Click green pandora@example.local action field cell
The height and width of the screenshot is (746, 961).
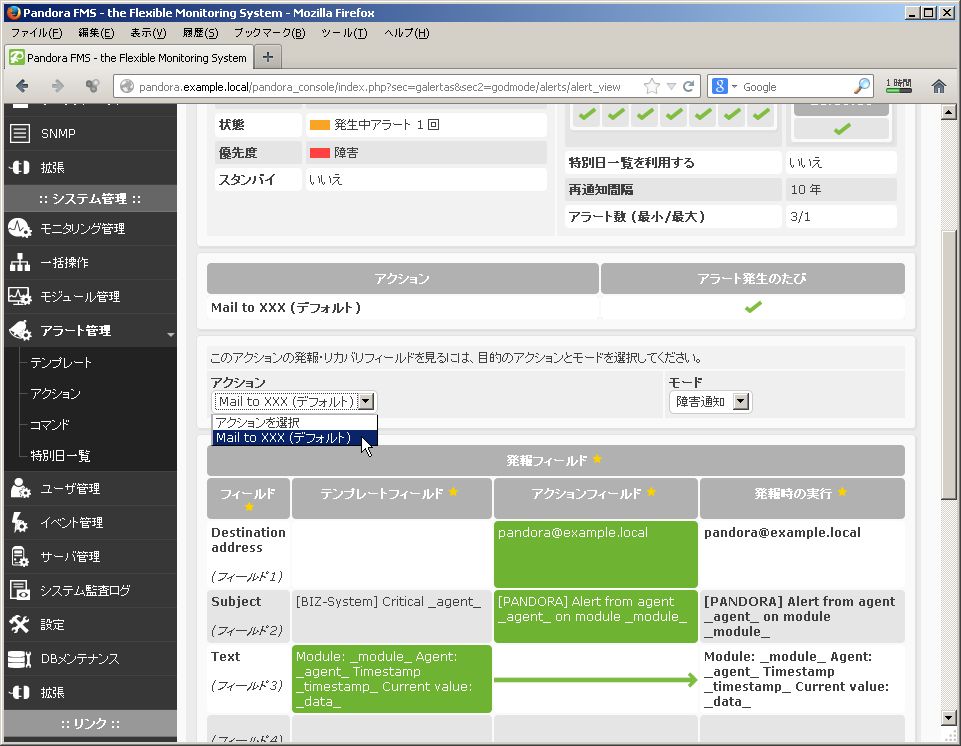[596, 554]
